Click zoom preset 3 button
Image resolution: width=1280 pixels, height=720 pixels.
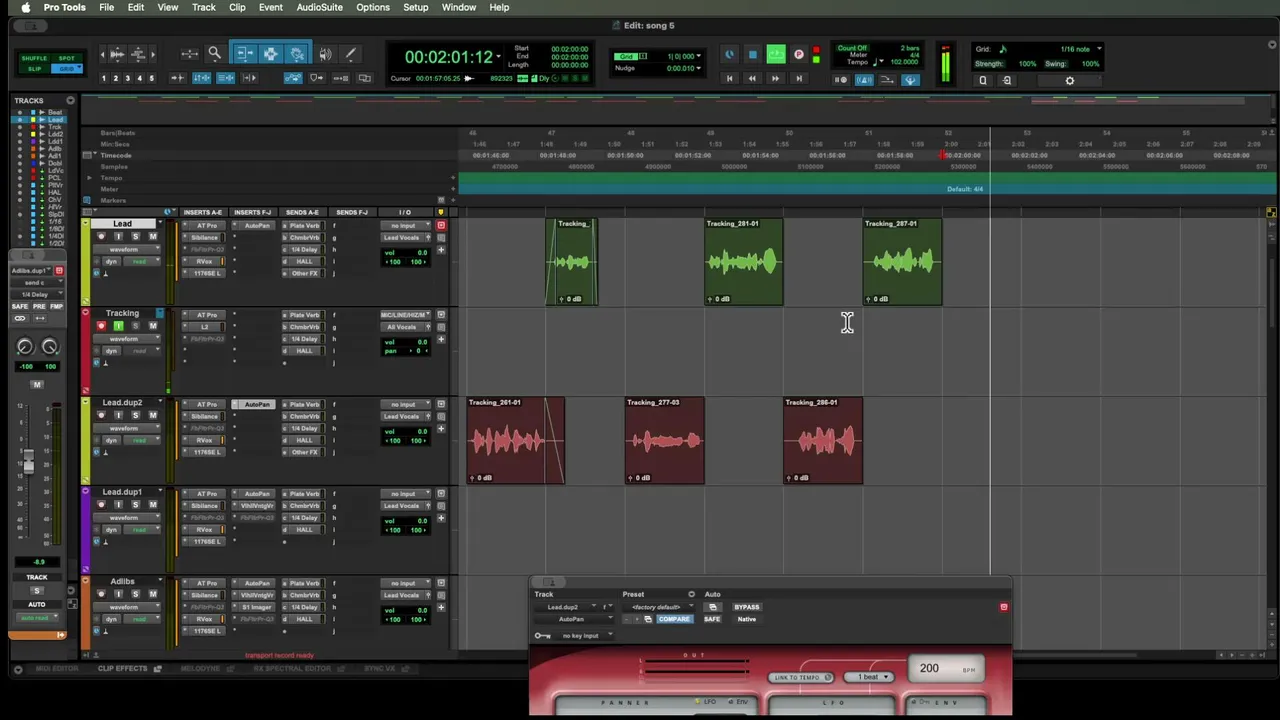pos(127,78)
